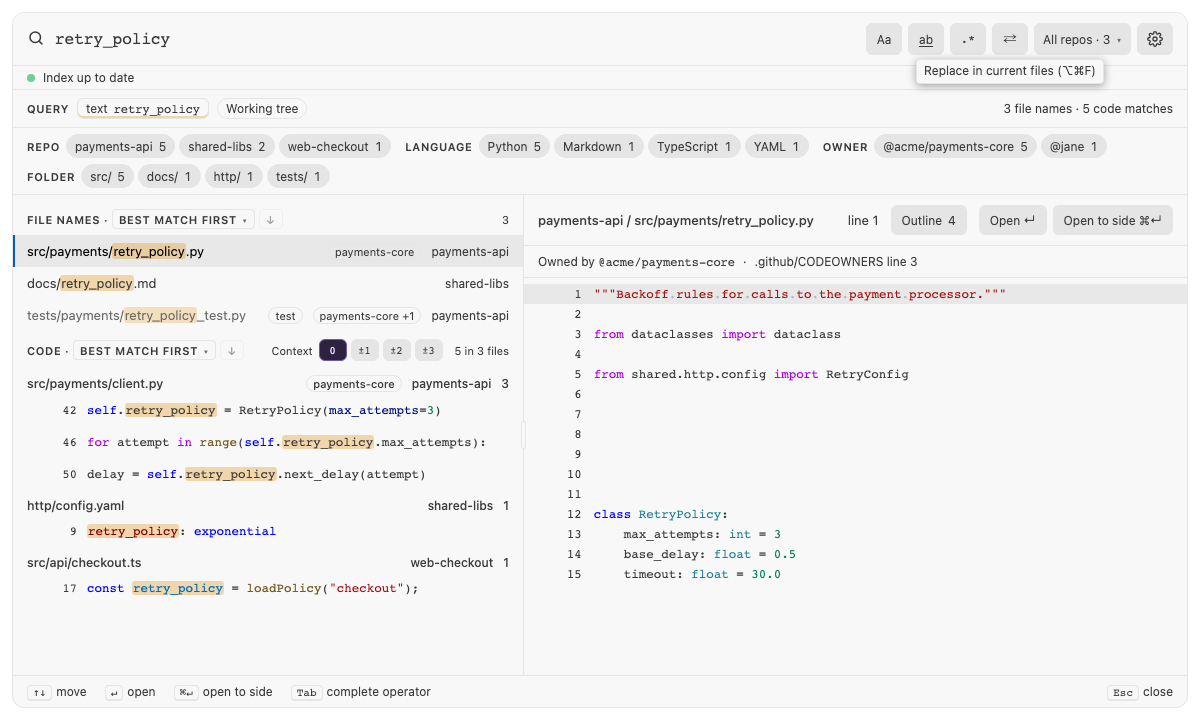Open the All repos scope dropdown
Image resolution: width=1200 pixels, height=720 pixels.
[x=1082, y=39]
